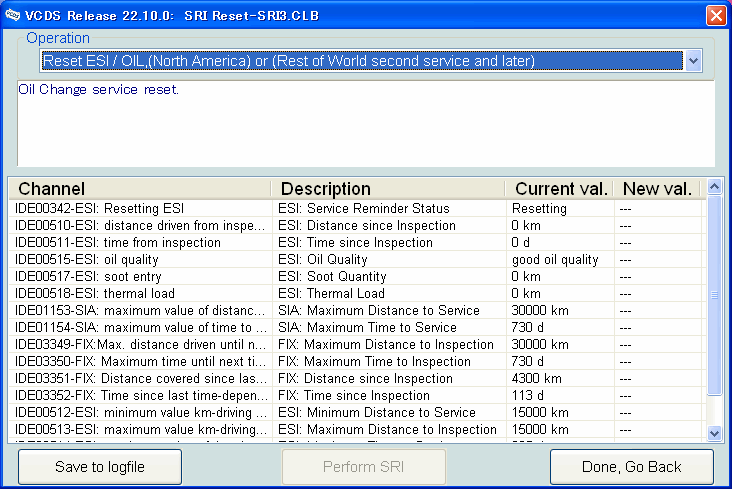Open the Operation dropdown arrow
Image resolution: width=732 pixels, height=489 pixels.
[x=693, y=61]
